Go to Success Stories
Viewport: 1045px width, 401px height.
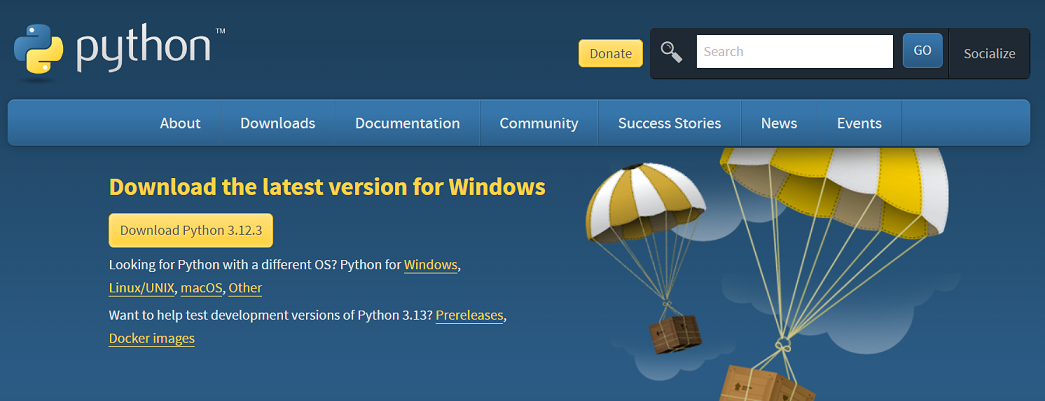point(669,123)
